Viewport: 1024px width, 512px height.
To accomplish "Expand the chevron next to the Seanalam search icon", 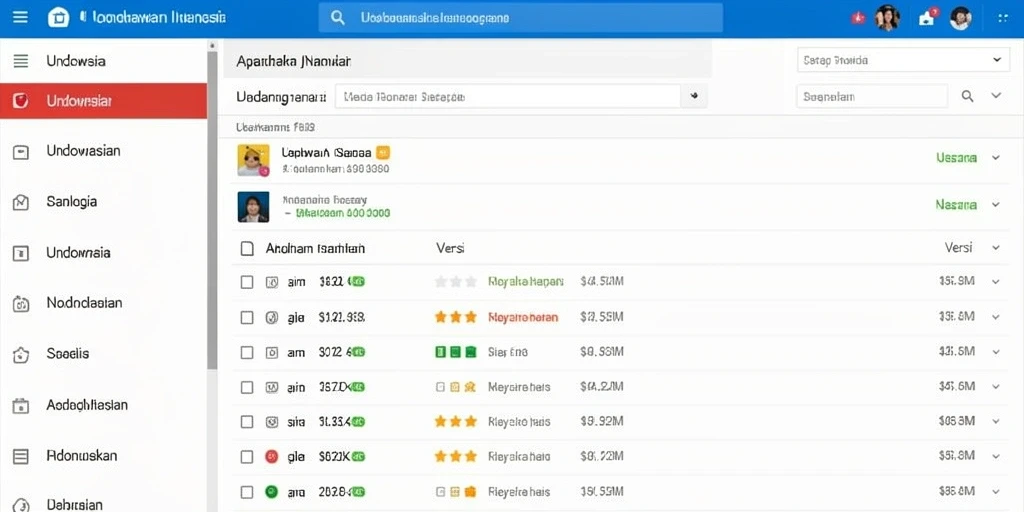I will pyautogui.click(x=996, y=96).
